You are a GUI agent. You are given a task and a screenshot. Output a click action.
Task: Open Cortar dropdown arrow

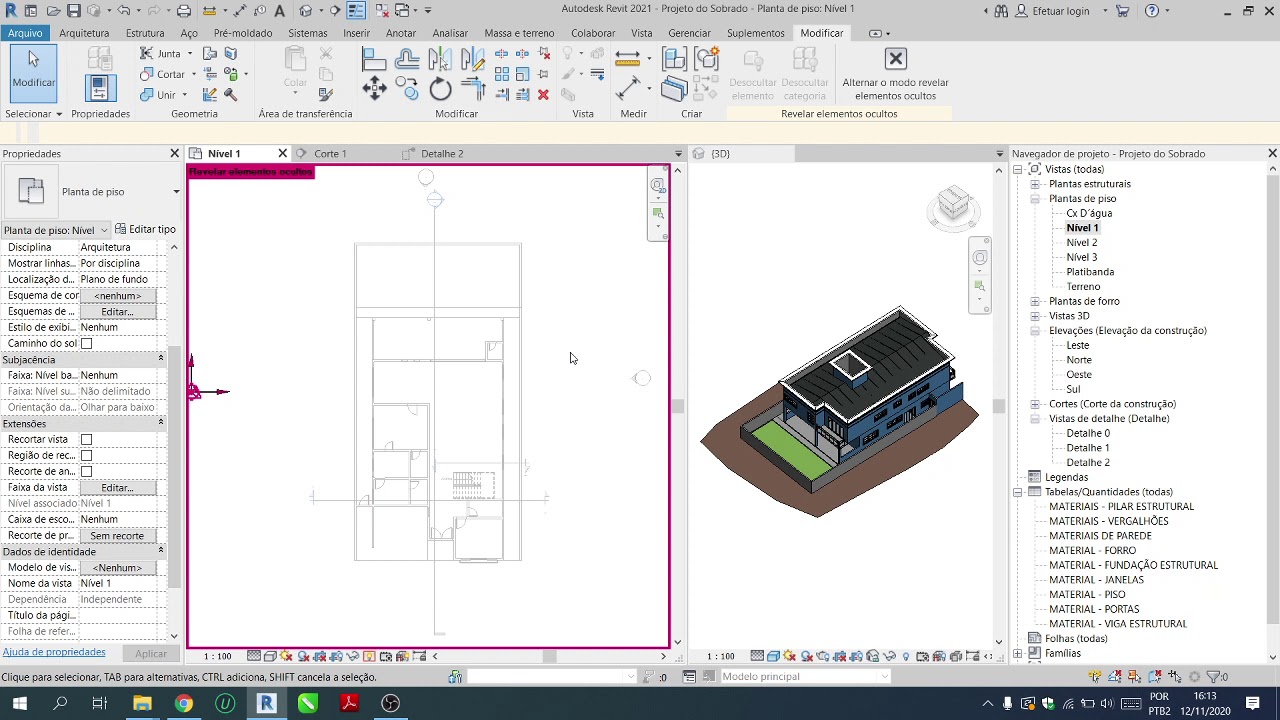pyautogui.click(x=195, y=74)
